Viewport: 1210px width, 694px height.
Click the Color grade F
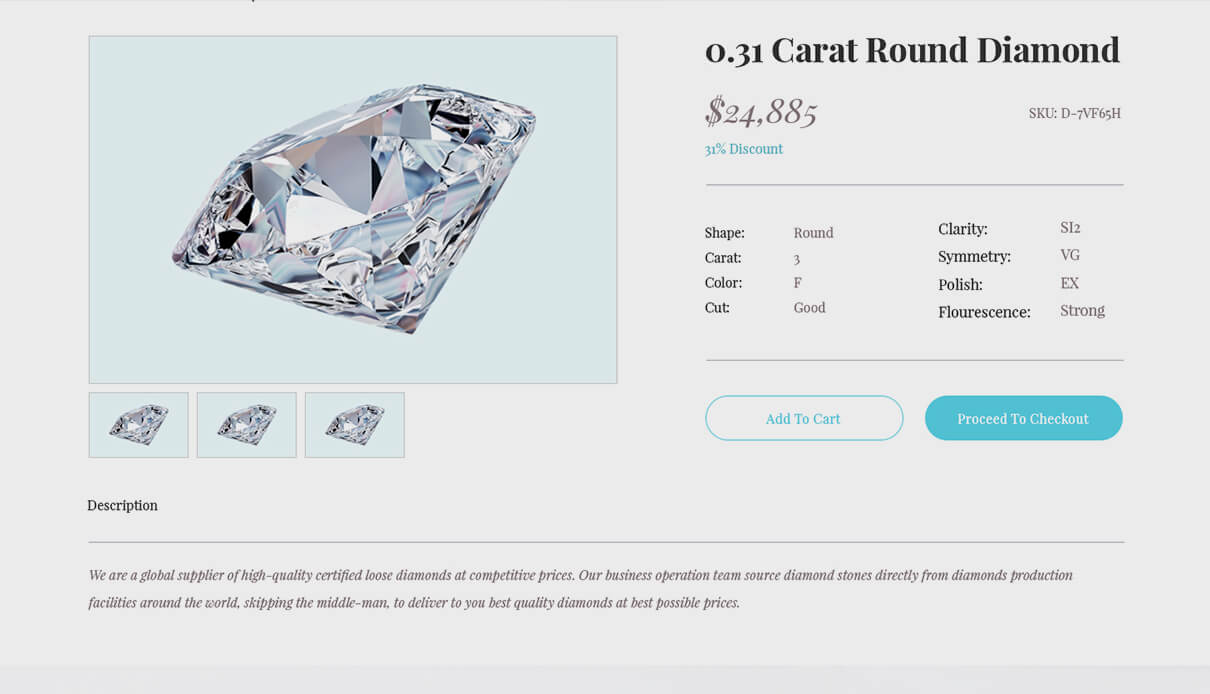[798, 283]
